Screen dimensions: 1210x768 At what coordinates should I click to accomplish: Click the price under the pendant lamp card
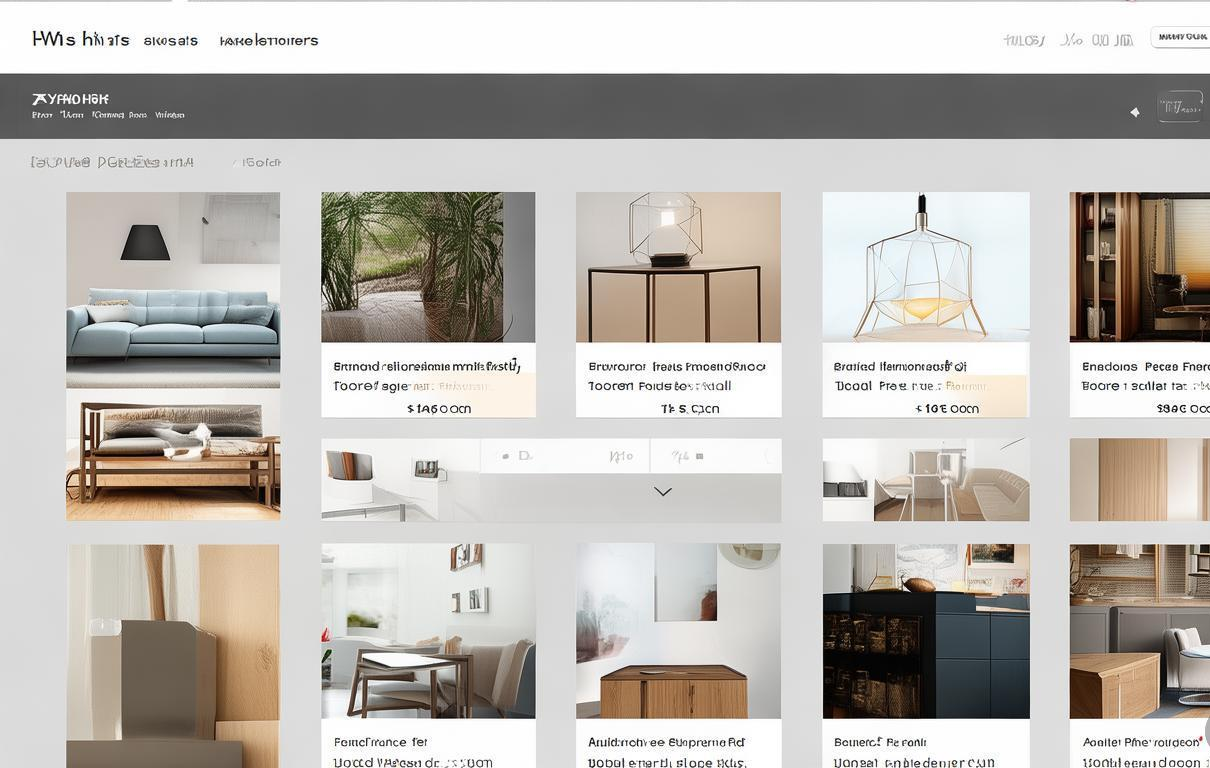click(947, 408)
